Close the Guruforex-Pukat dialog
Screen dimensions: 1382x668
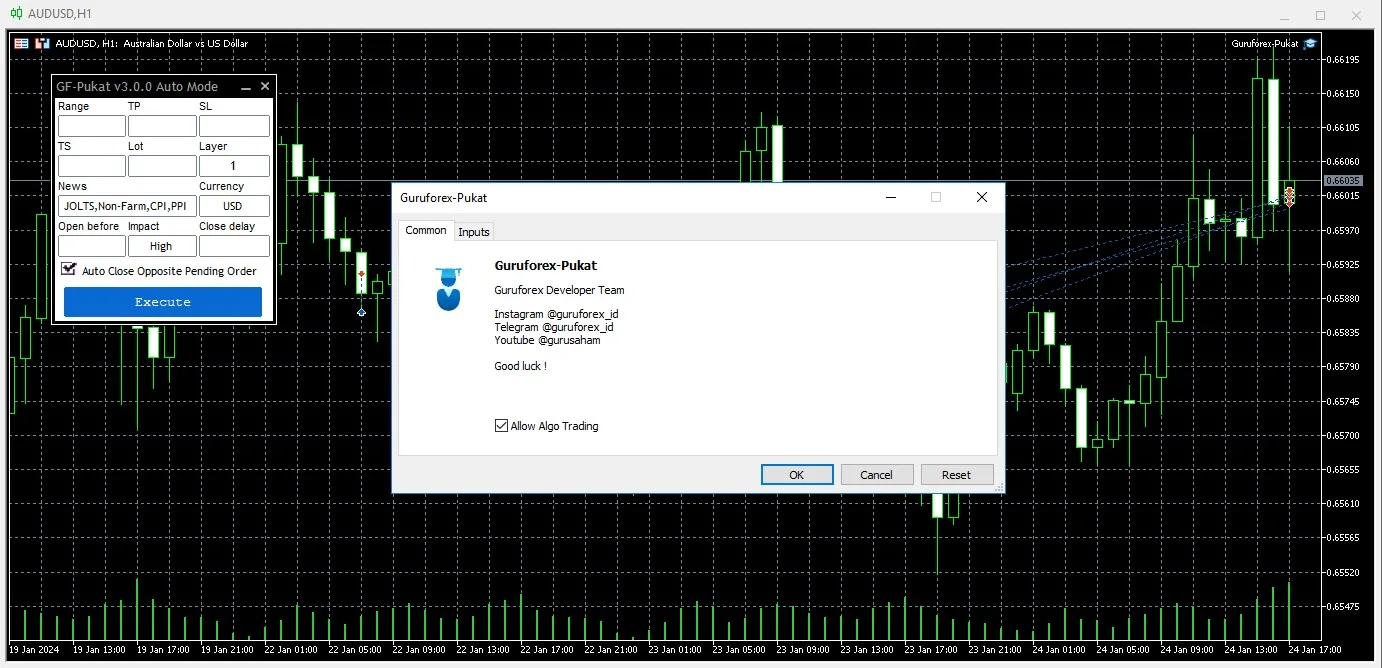982,197
